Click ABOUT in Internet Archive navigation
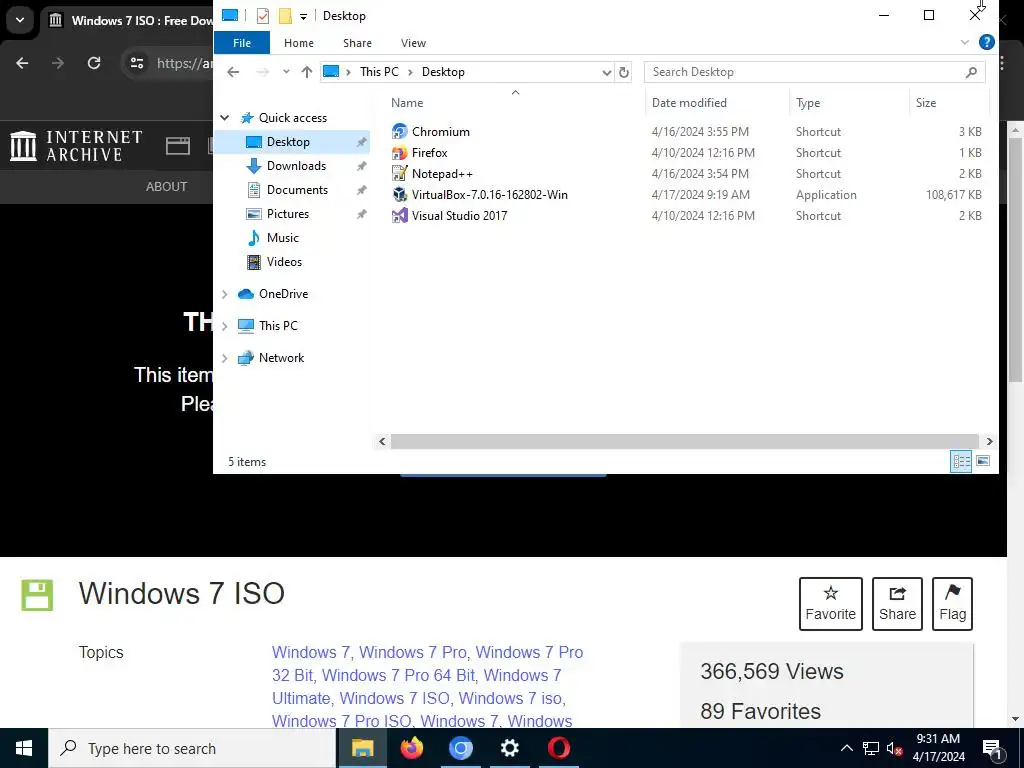This screenshot has height=768, width=1024. pos(166,187)
